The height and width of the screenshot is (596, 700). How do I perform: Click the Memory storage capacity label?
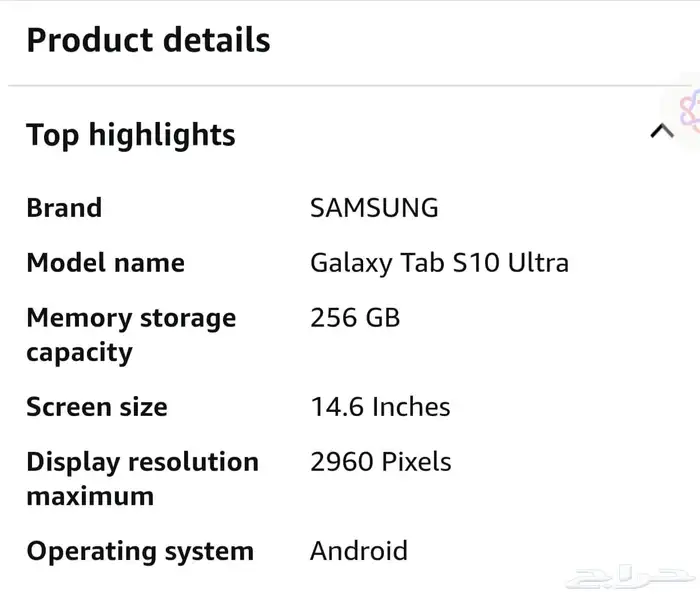(131, 335)
